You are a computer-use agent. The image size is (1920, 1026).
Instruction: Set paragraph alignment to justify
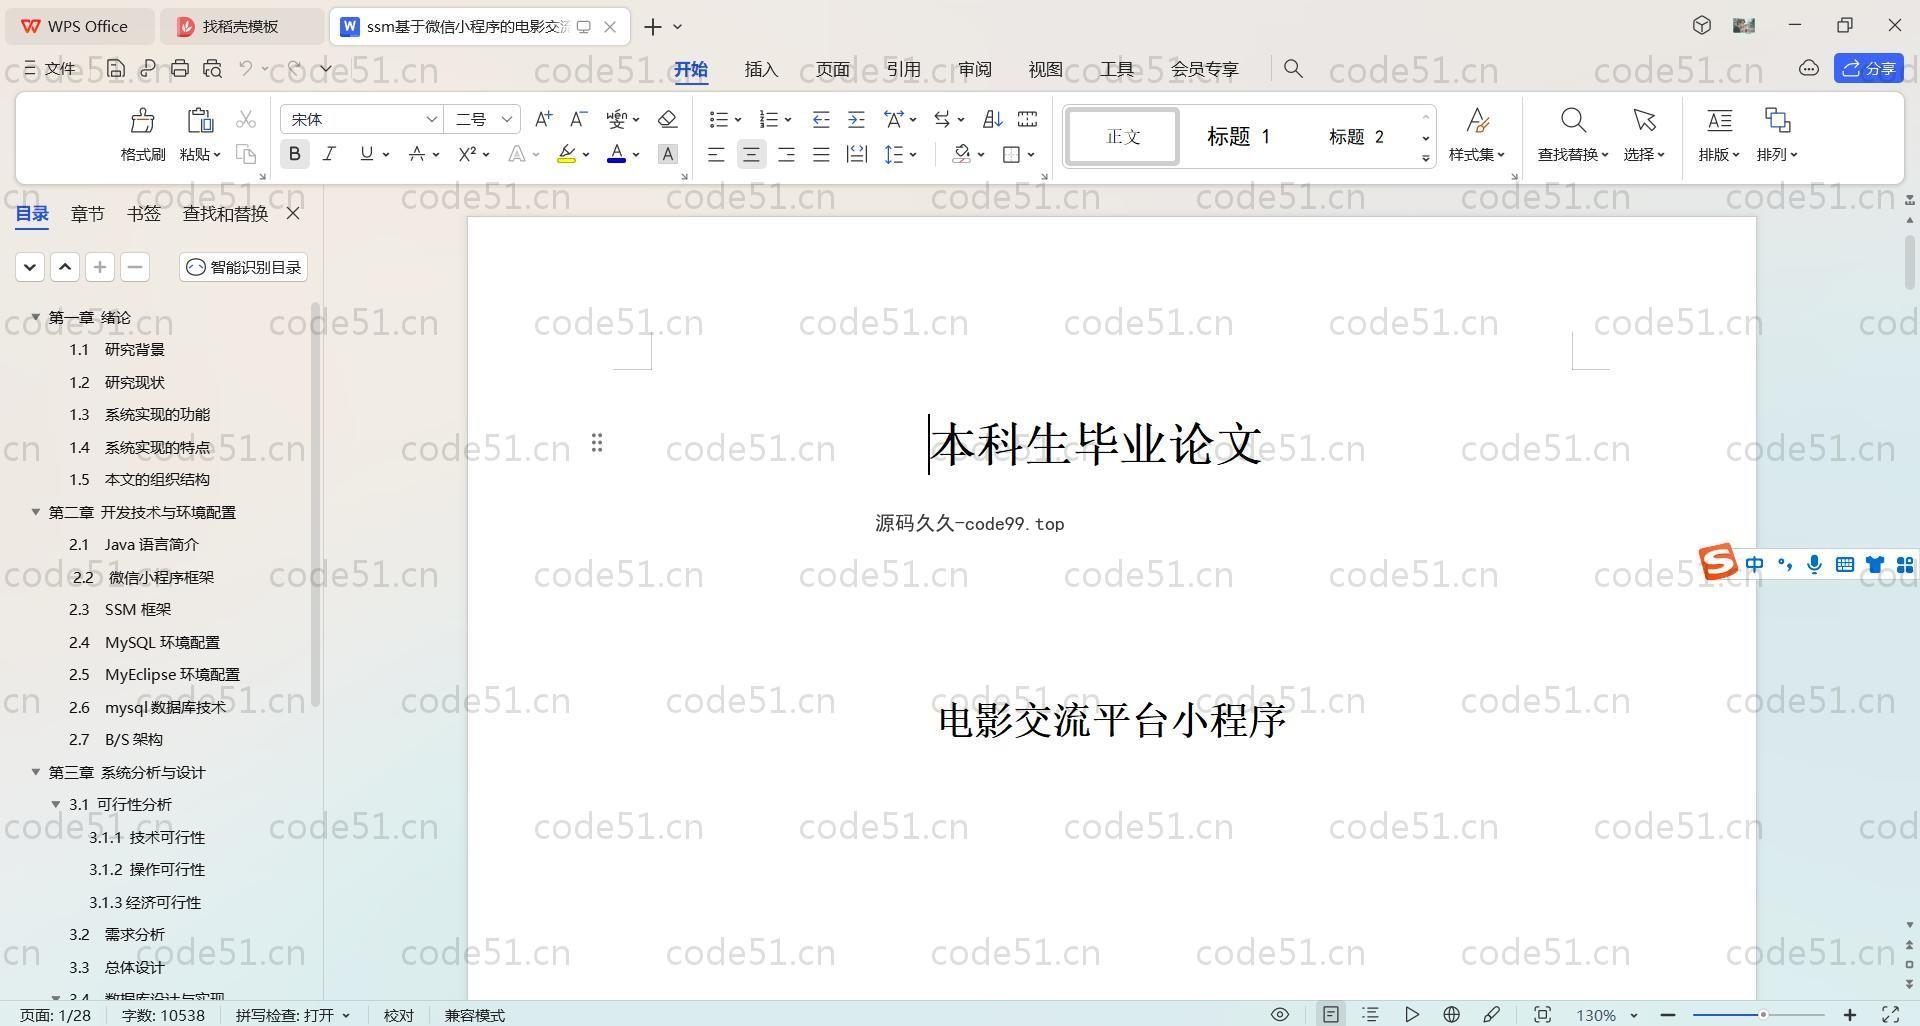pos(821,154)
